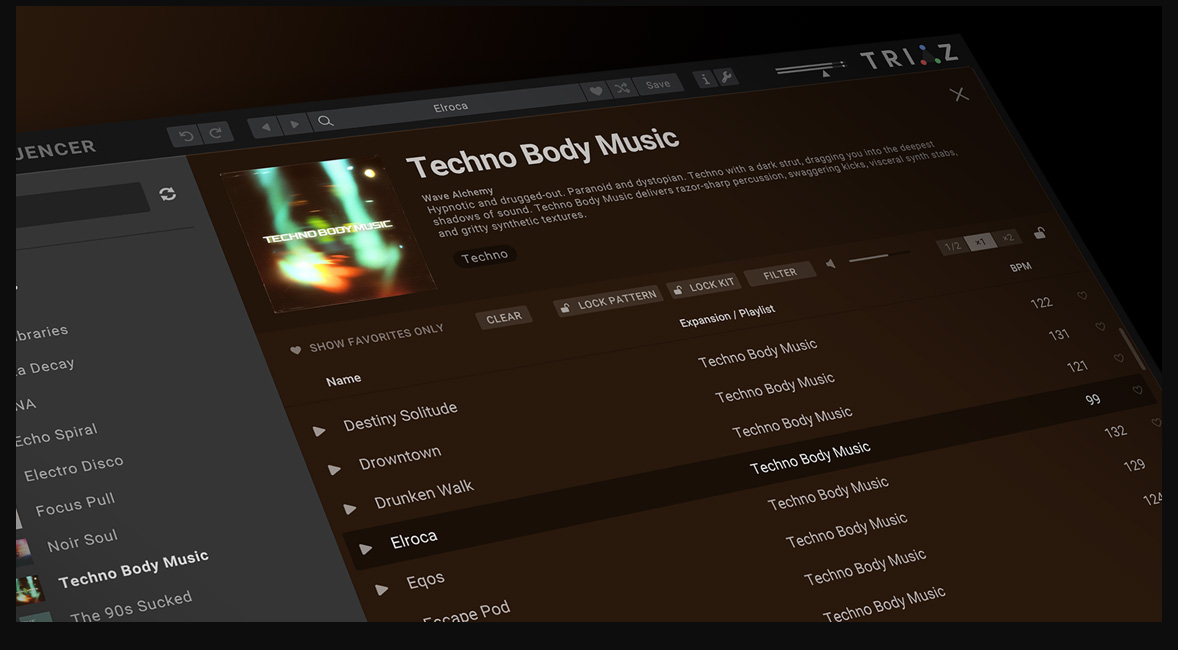Click the undo arrow icon

tap(185, 135)
